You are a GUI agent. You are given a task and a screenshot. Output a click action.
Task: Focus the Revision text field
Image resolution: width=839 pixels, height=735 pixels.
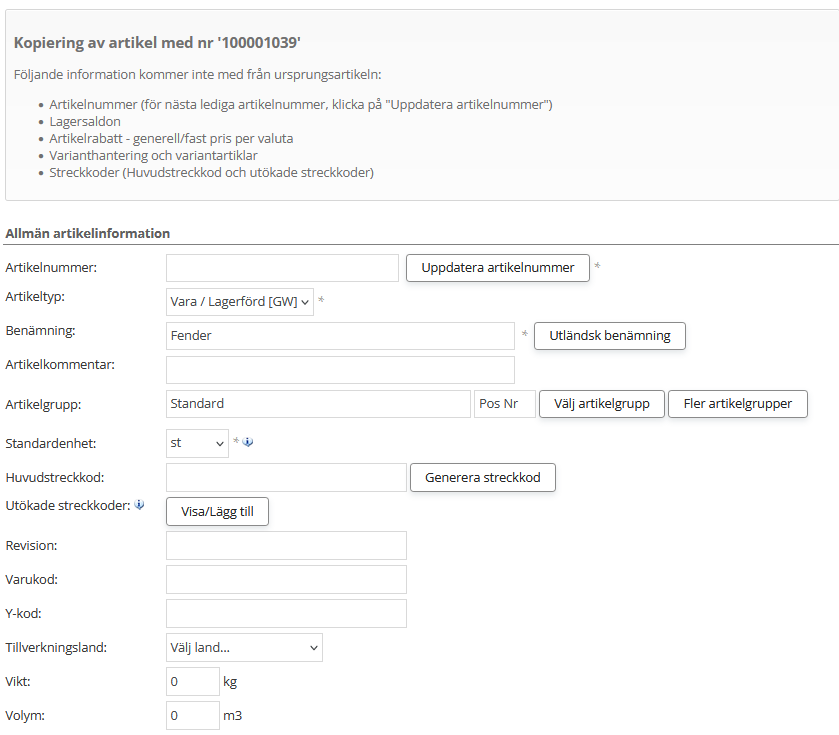286,546
